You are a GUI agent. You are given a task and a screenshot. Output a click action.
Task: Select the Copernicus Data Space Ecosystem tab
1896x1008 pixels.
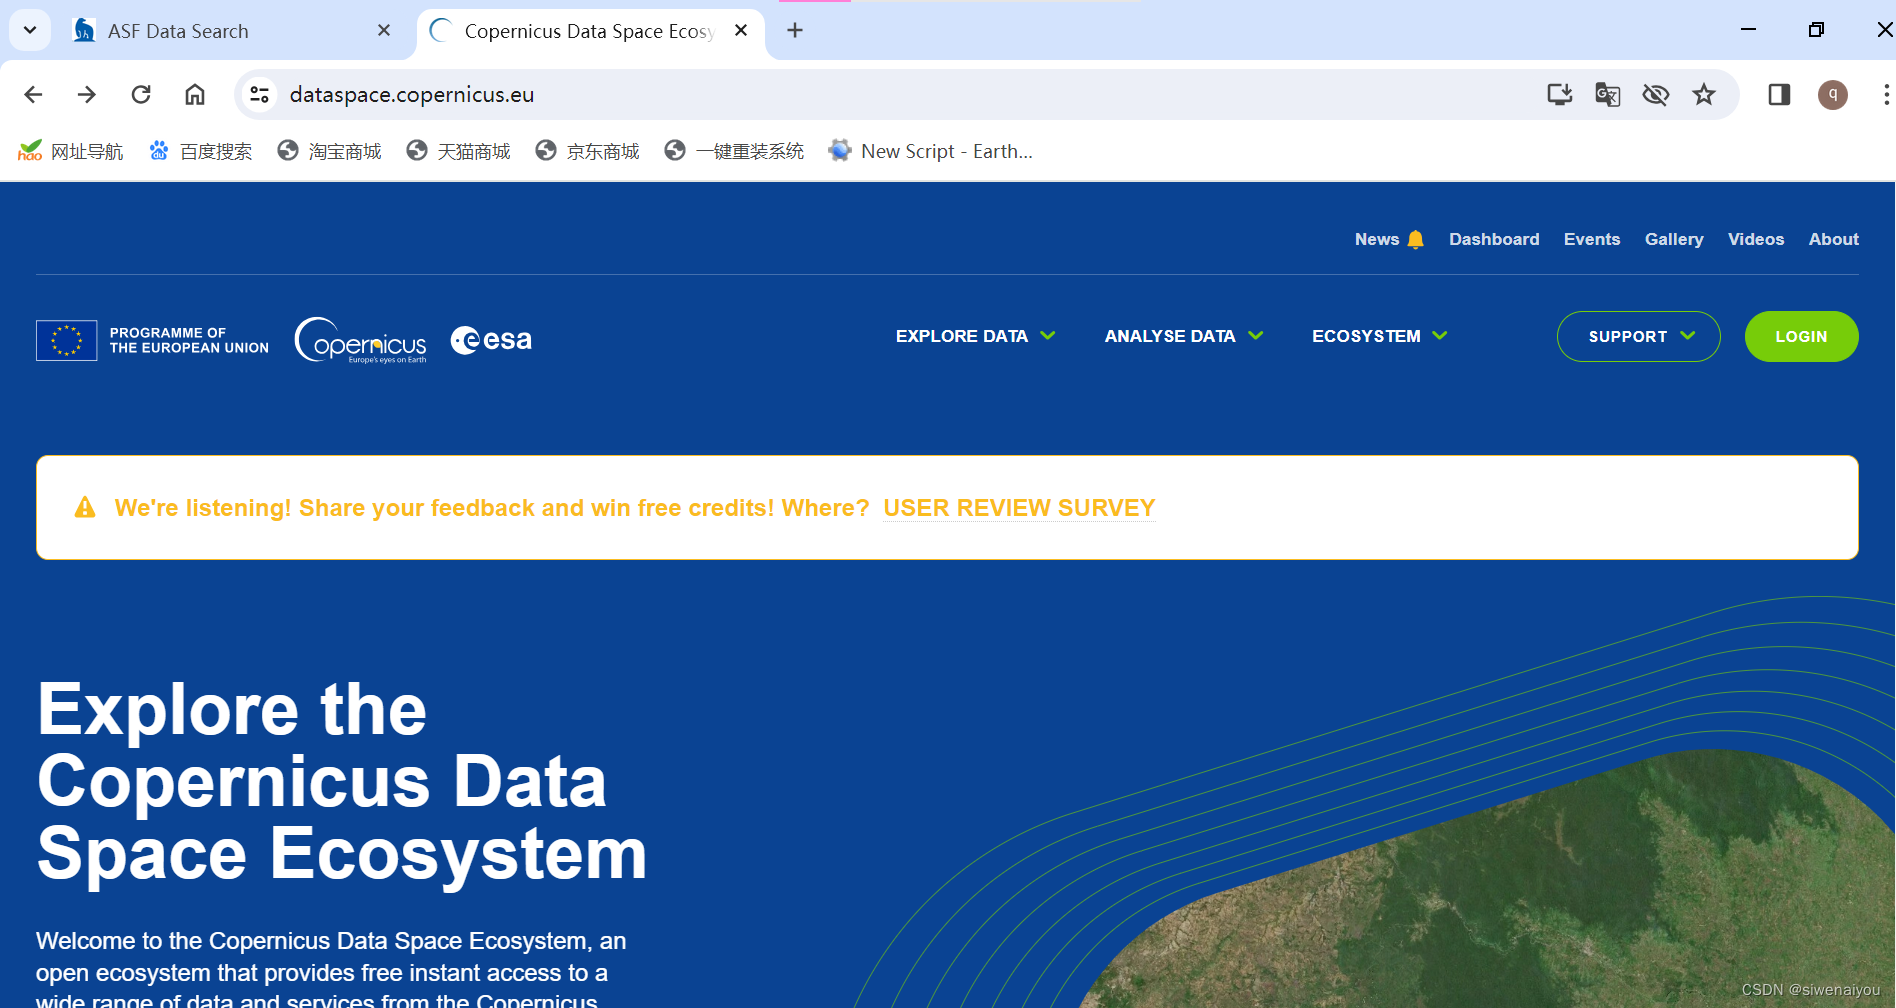(x=590, y=31)
